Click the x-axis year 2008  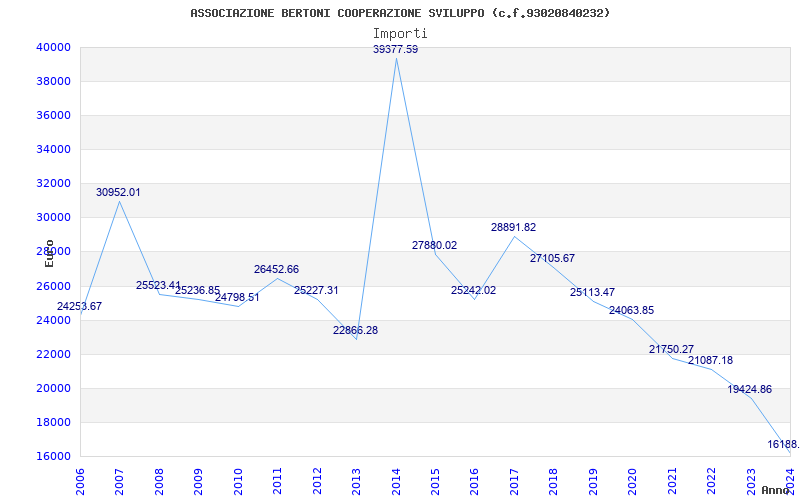point(159,481)
